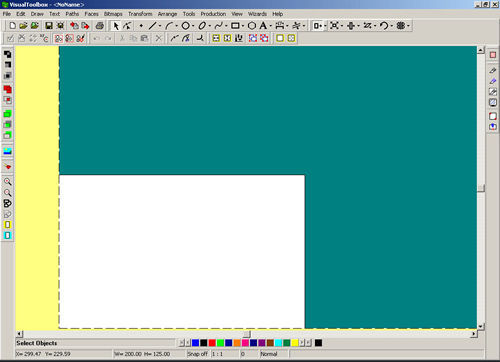
Task: Open dropdown arrow at end of top toolbar
Action: (x=408, y=26)
